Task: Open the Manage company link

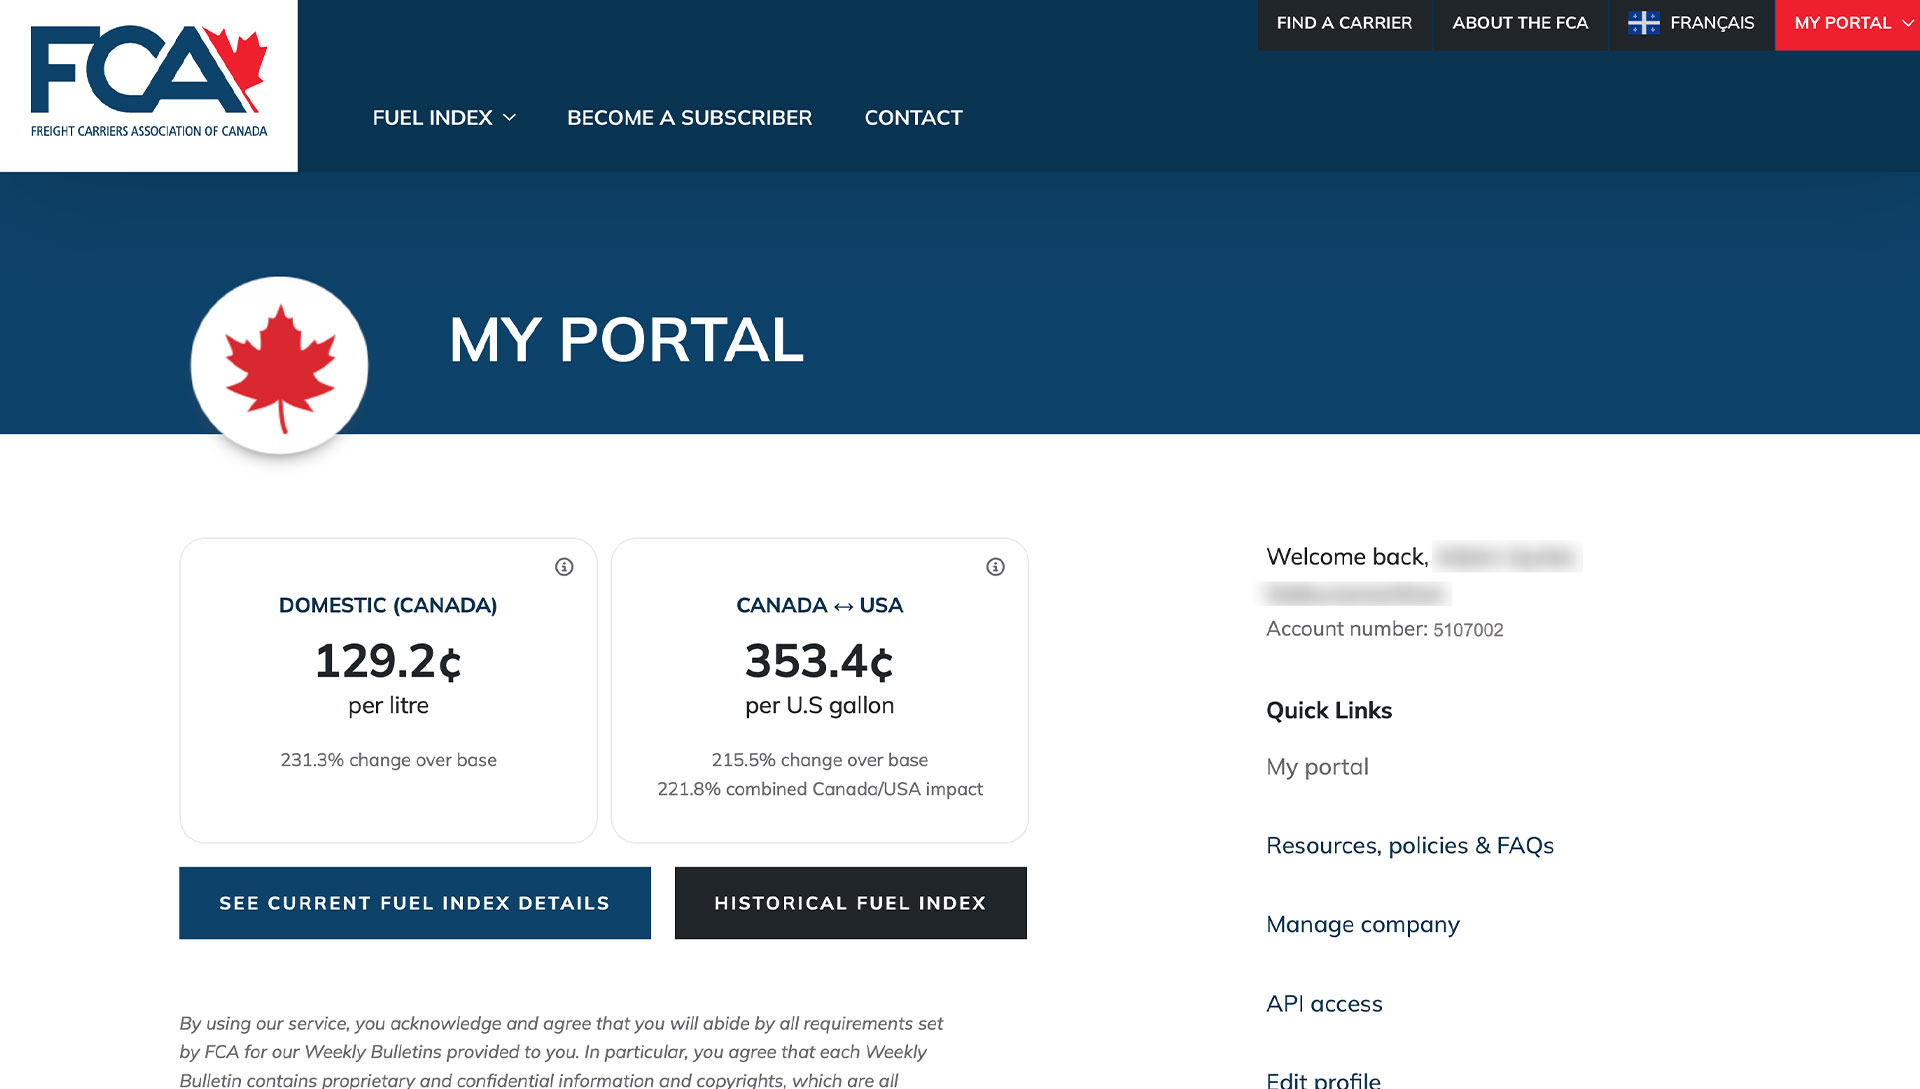Action: point(1363,925)
